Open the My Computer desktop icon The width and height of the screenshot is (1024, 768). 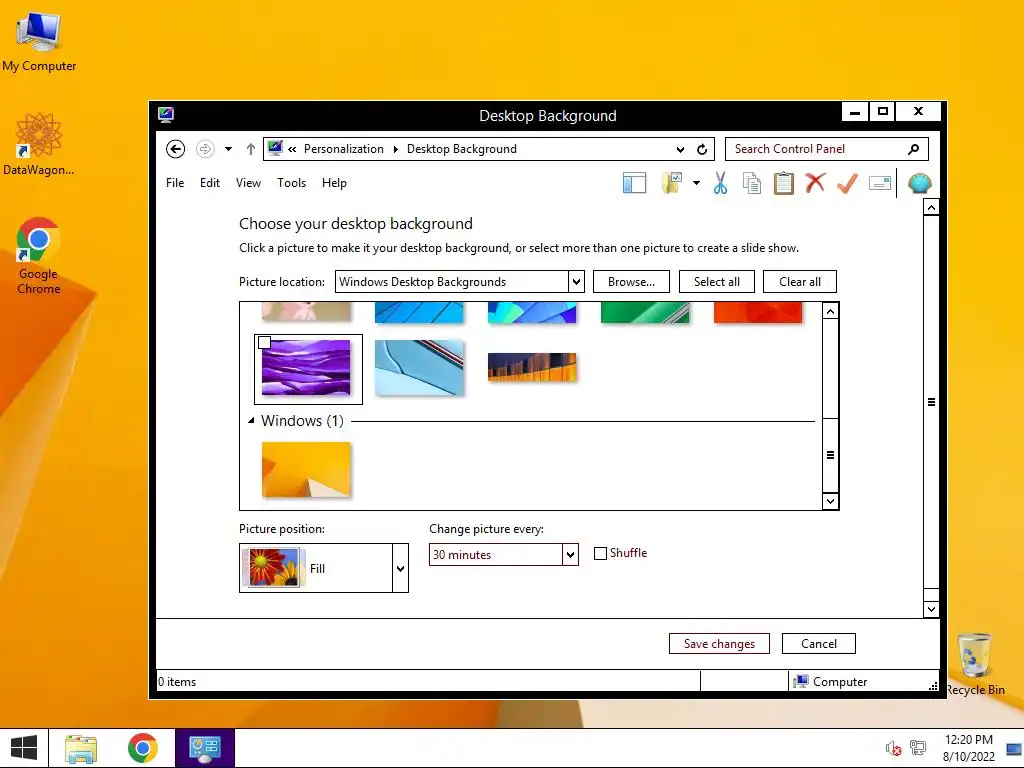(x=39, y=42)
